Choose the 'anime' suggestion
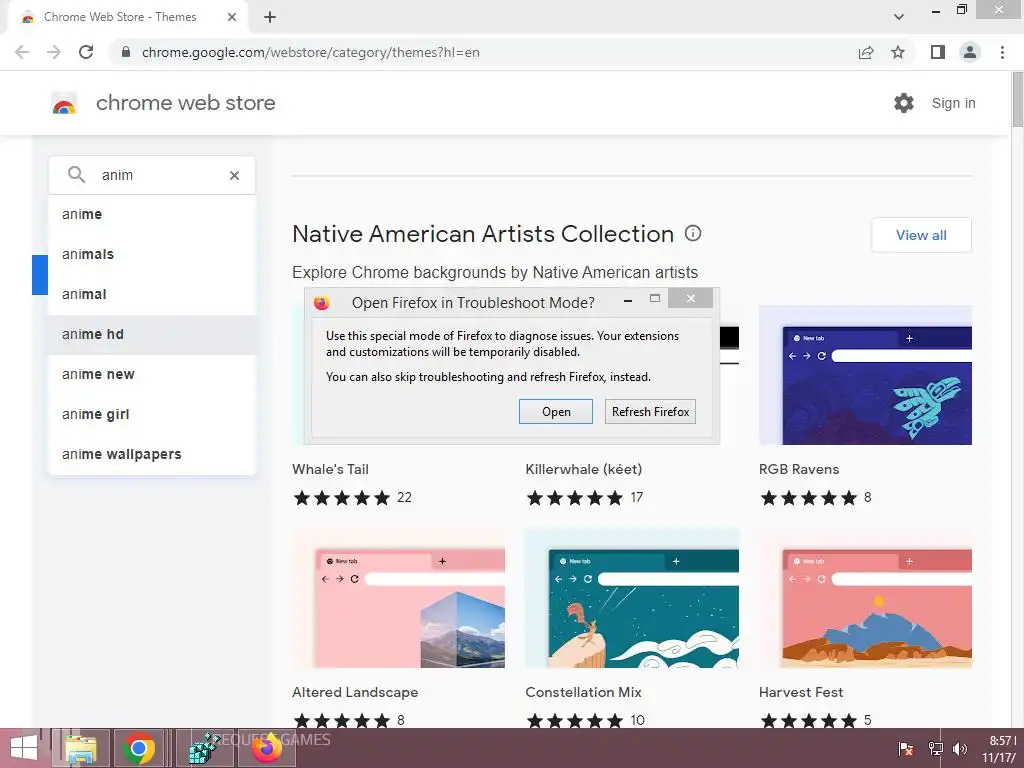Screen dimensions: 1024x768 152,214
